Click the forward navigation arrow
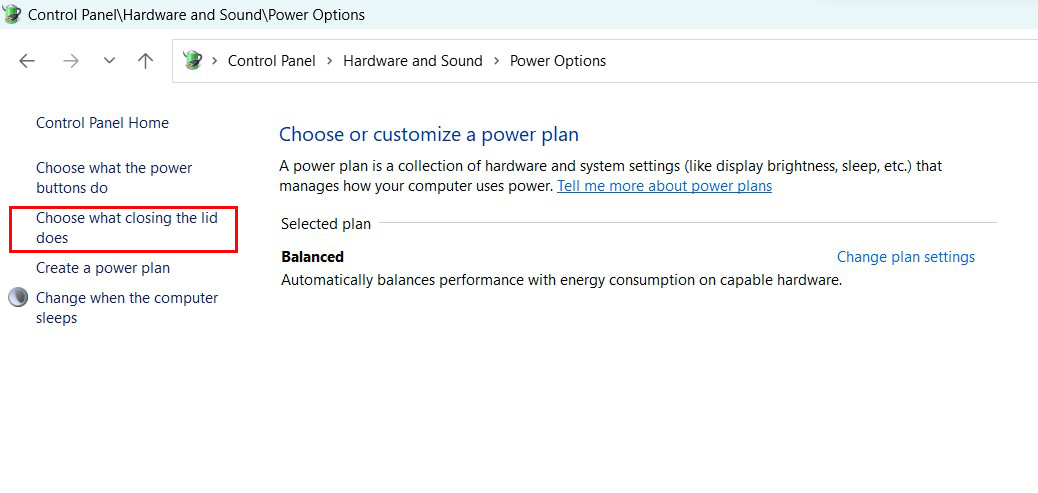The image size is (1038, 493). (71, 61)
